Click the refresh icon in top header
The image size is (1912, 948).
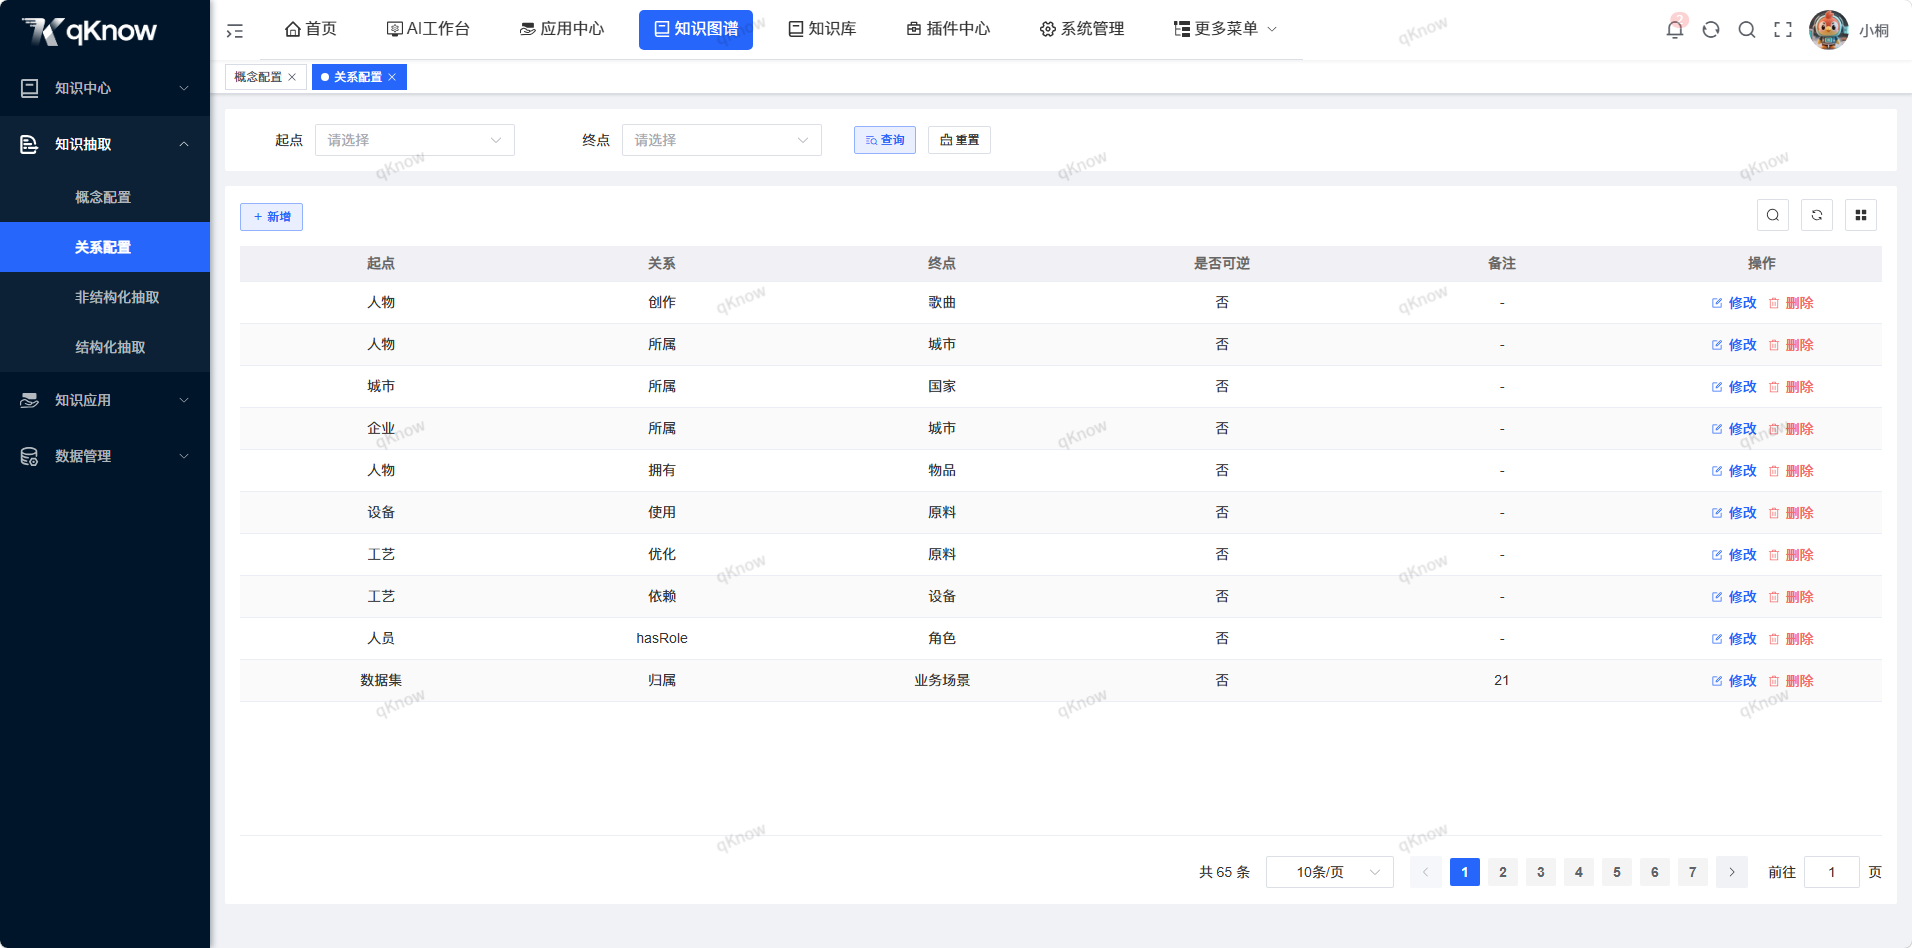click(1711, 30)
